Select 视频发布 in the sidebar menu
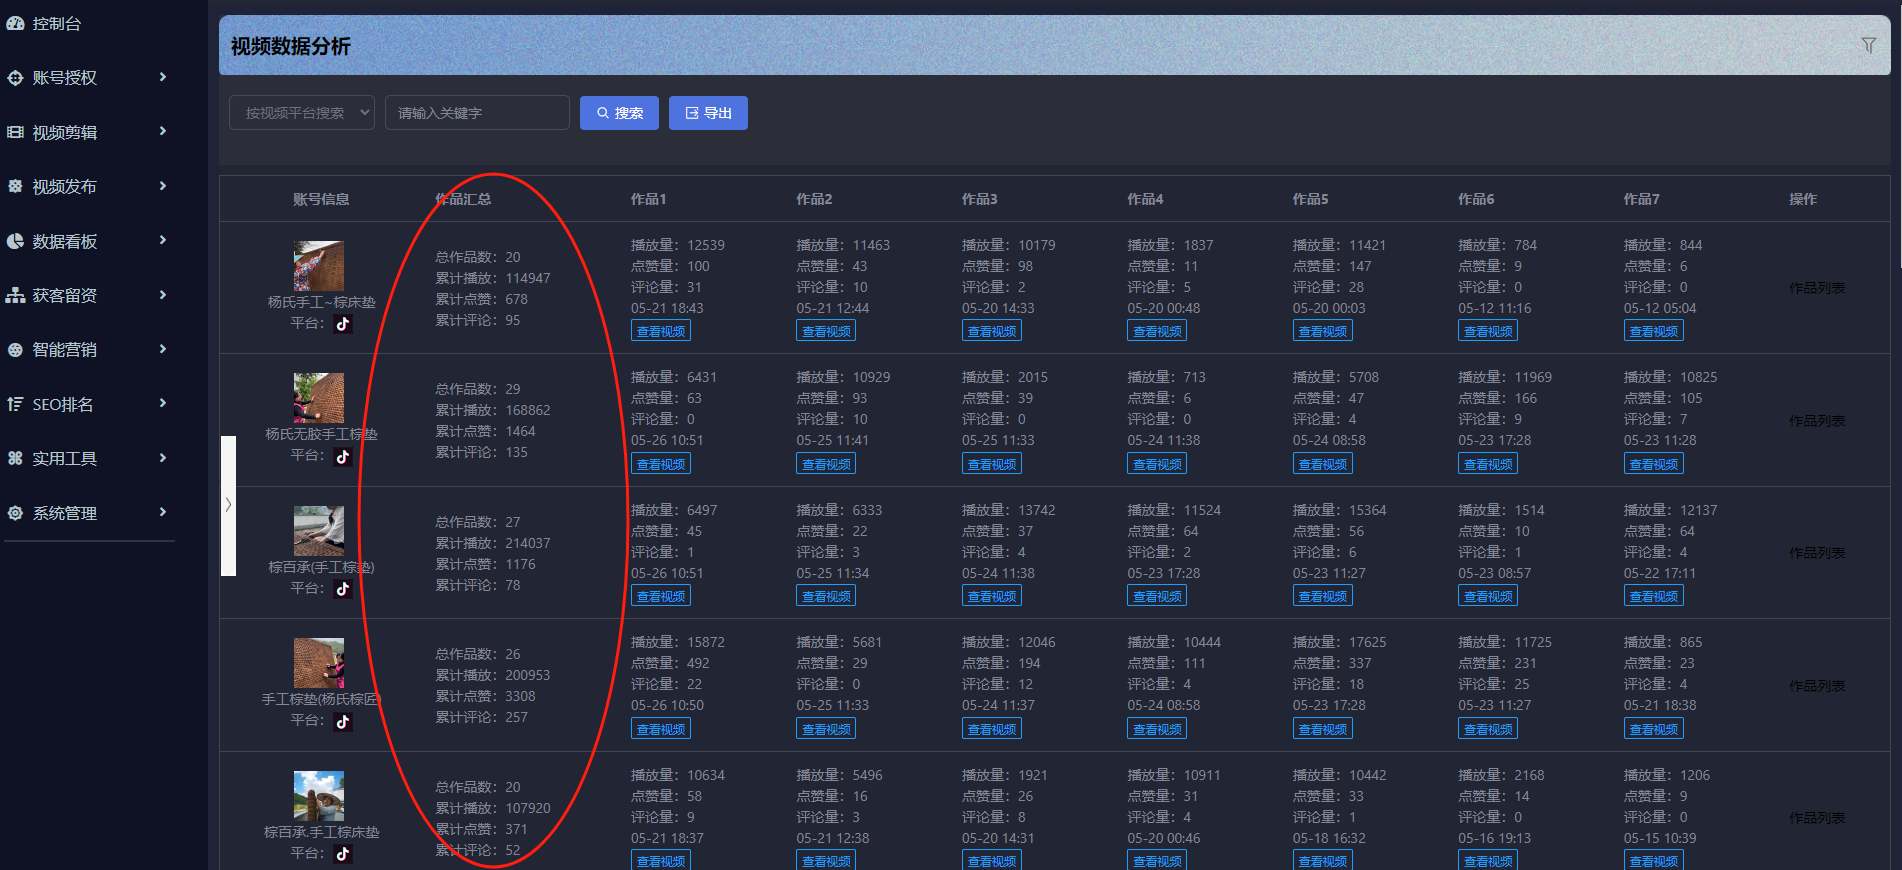The height and width of the screenshot is (870, 1902). pyautogui.click(x=65, y=186)
